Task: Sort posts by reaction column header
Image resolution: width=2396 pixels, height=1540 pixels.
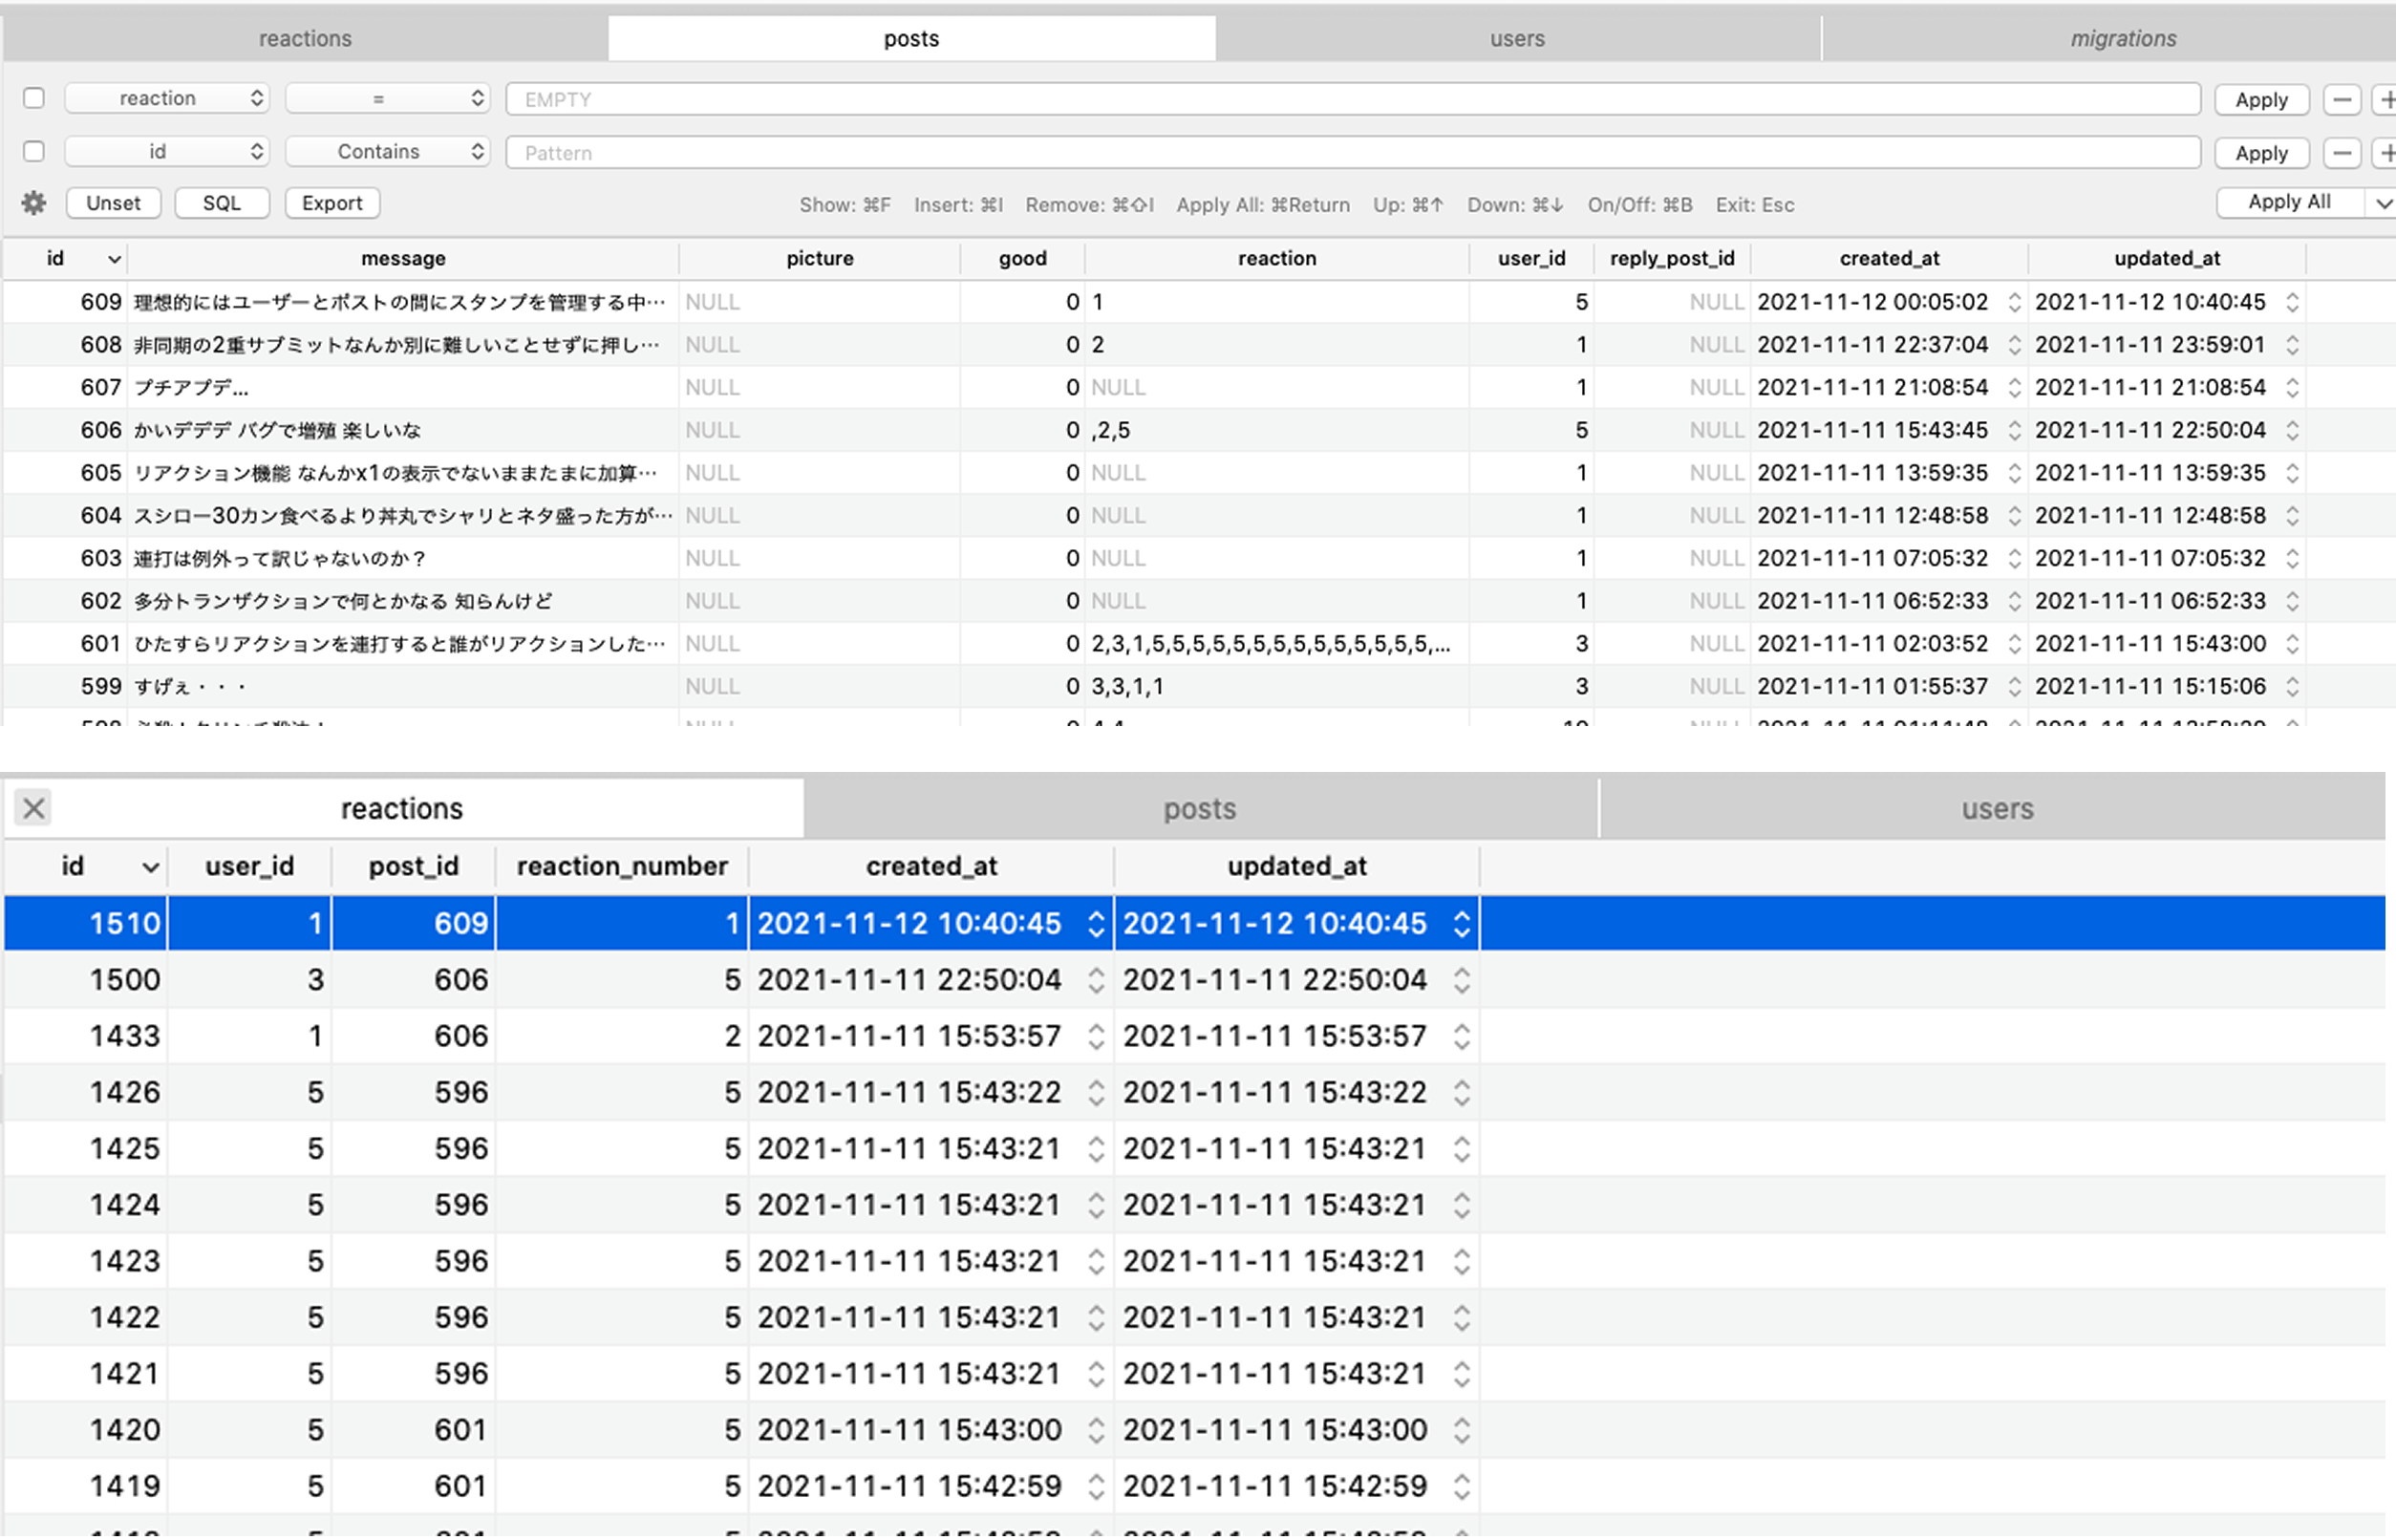Action: pos(1277,259)
